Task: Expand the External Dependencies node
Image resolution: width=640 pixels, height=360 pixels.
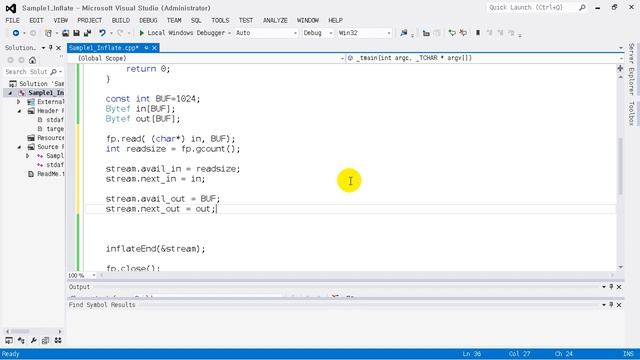Action: (19, 102)
